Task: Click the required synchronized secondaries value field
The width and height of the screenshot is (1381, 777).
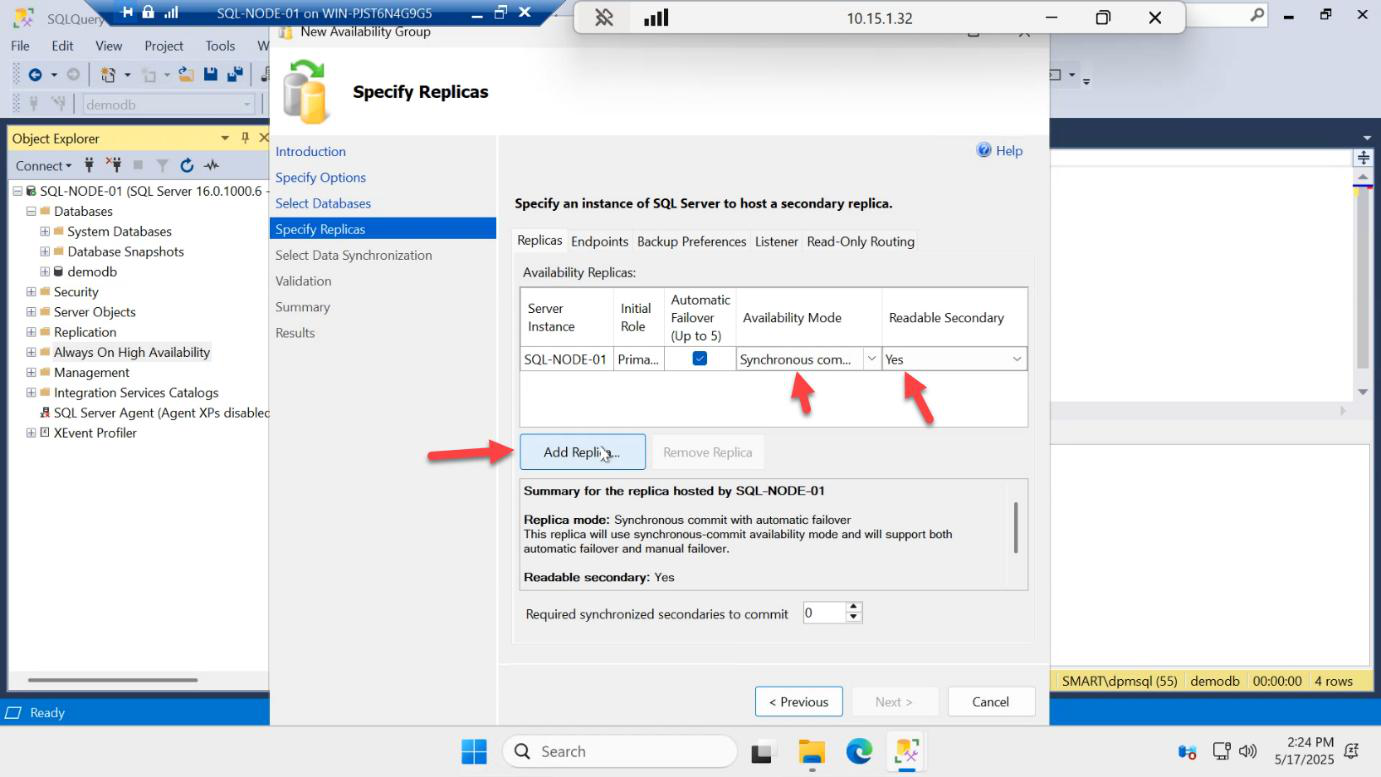Action: [825, 613]
